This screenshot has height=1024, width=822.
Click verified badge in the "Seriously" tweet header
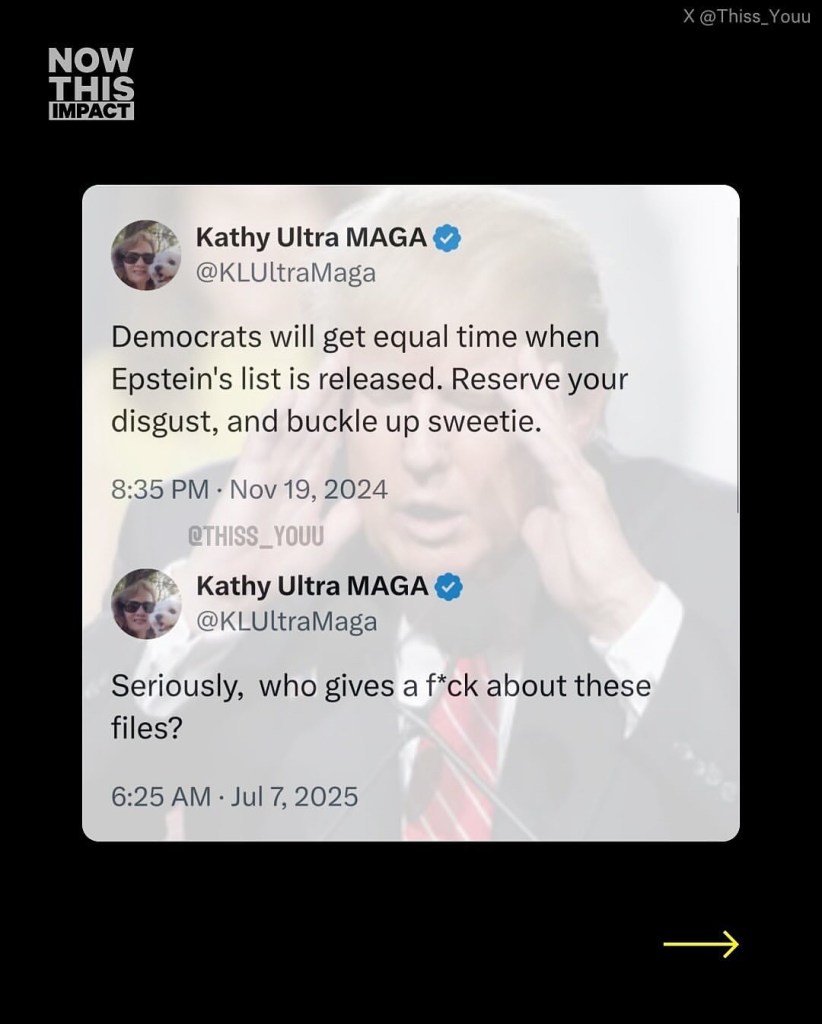point(449,586)
